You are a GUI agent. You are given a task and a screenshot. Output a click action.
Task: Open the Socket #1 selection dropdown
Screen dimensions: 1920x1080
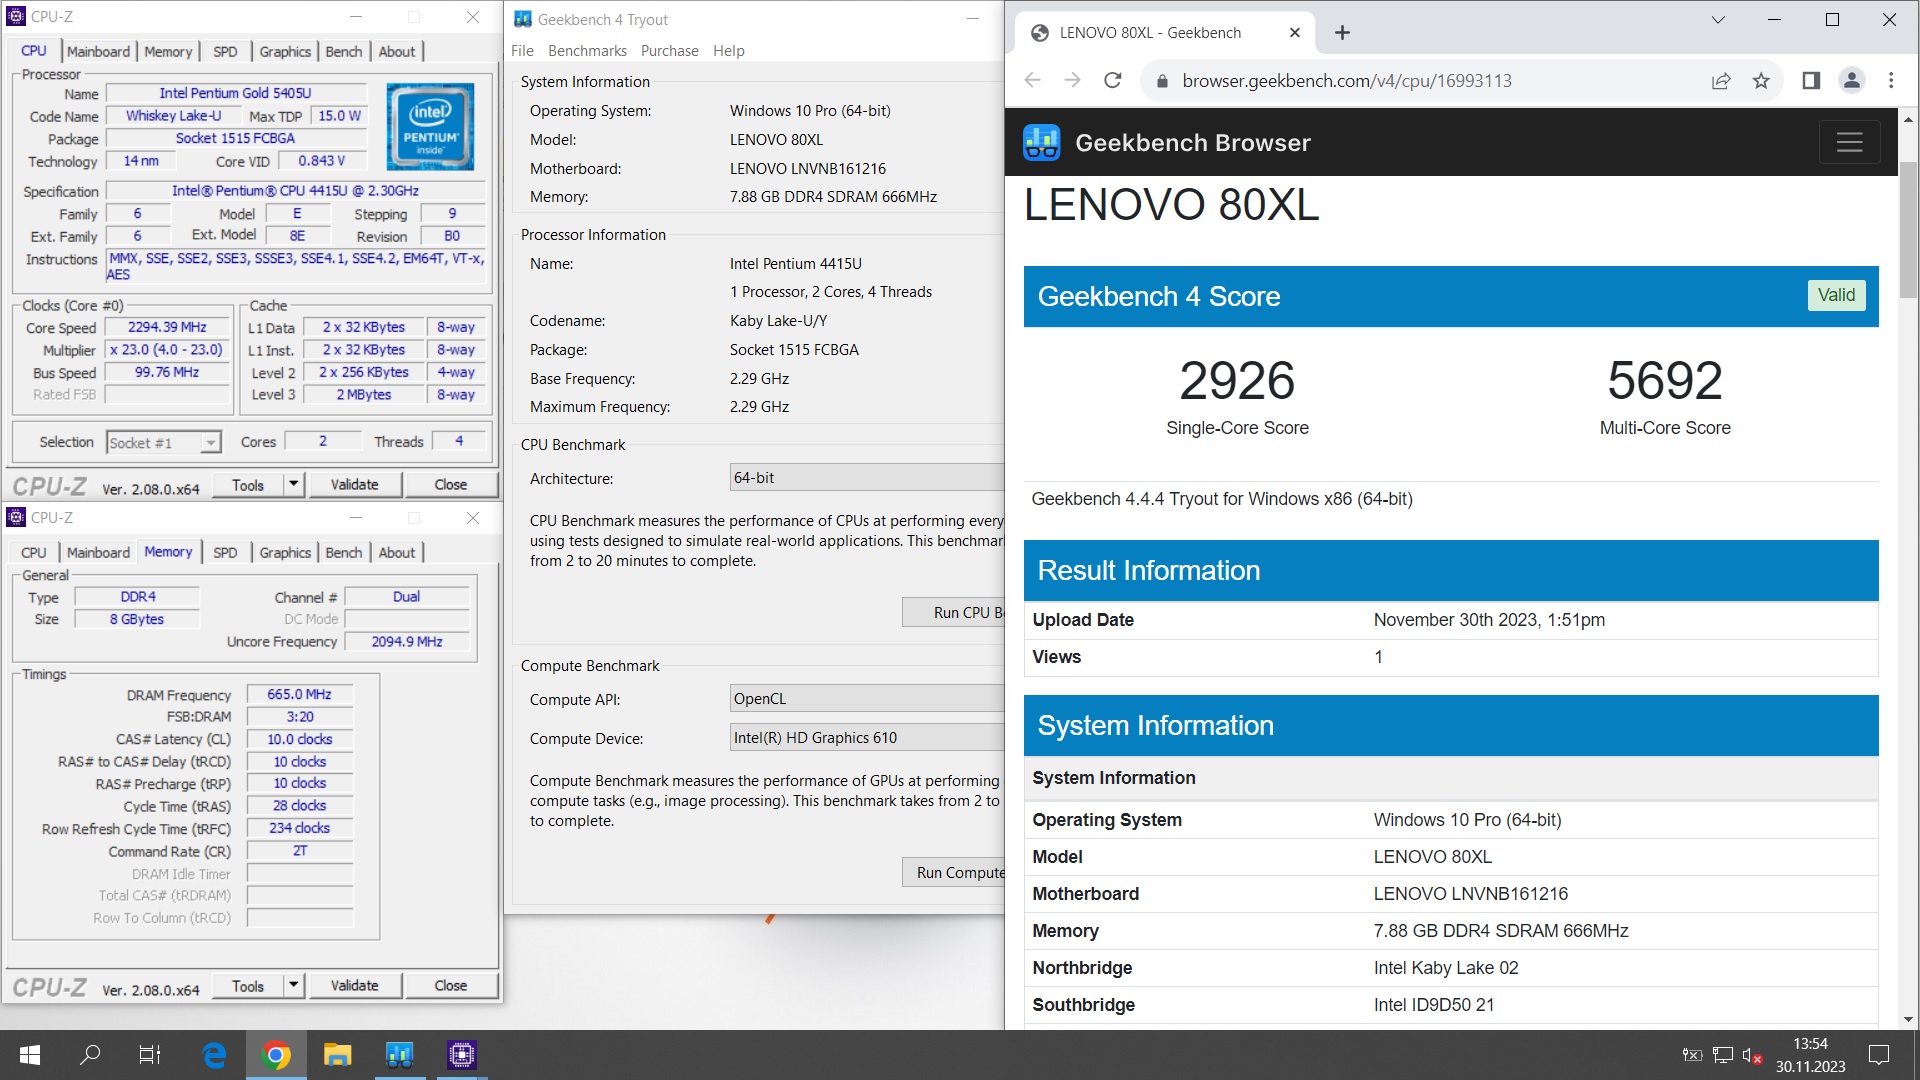[164, 442]
